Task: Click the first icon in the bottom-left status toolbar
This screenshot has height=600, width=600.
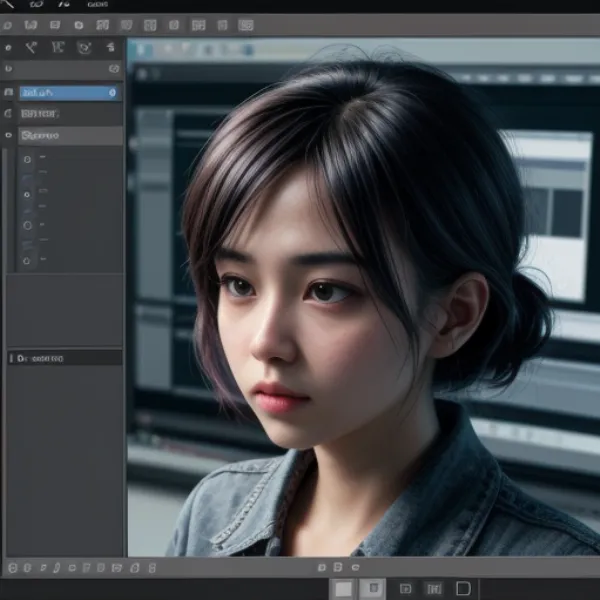Action: 12,568
